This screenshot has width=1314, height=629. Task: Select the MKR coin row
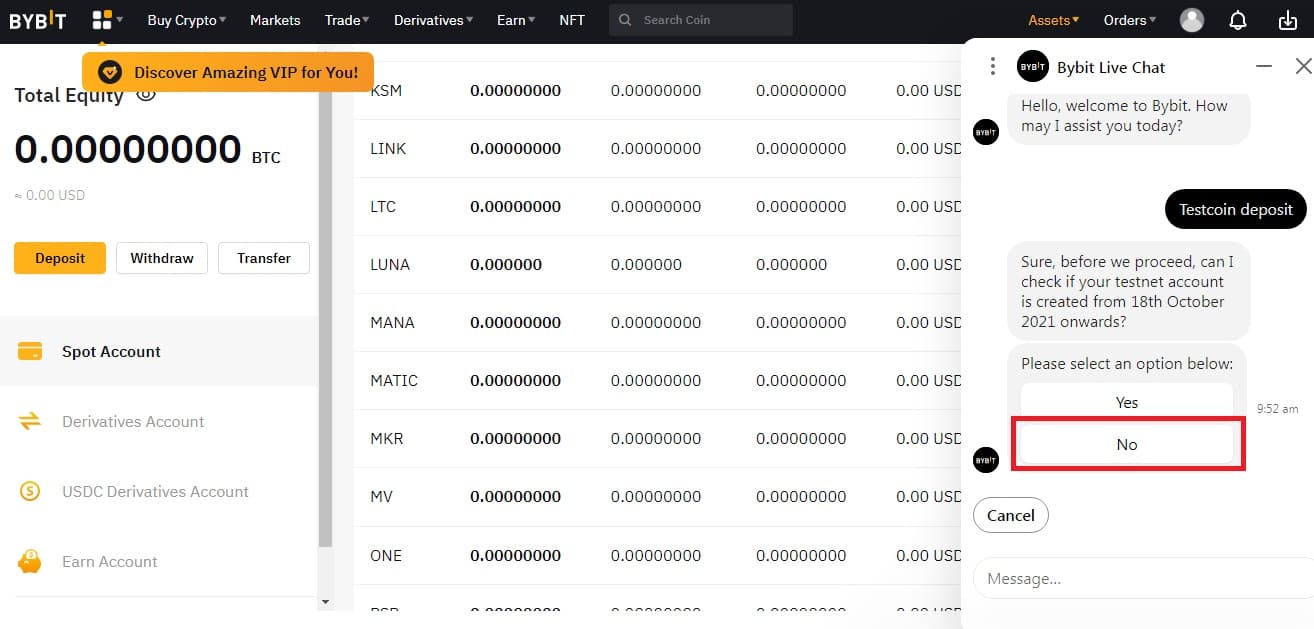(x=656, y=439)
